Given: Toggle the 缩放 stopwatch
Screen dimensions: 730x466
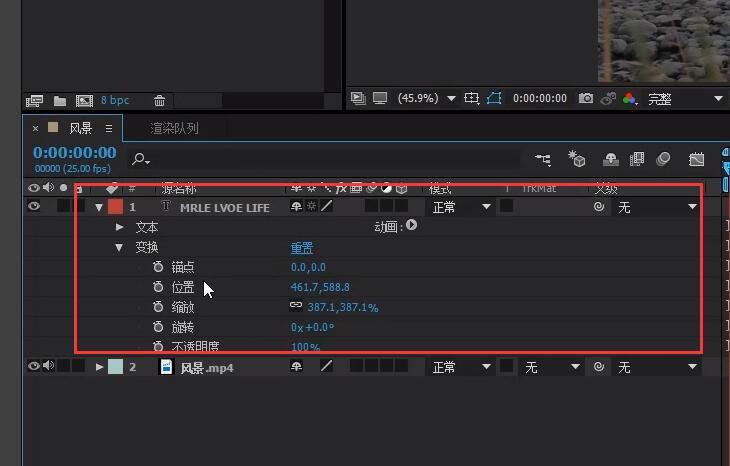Looking at the screenshot, I should 158,306.
